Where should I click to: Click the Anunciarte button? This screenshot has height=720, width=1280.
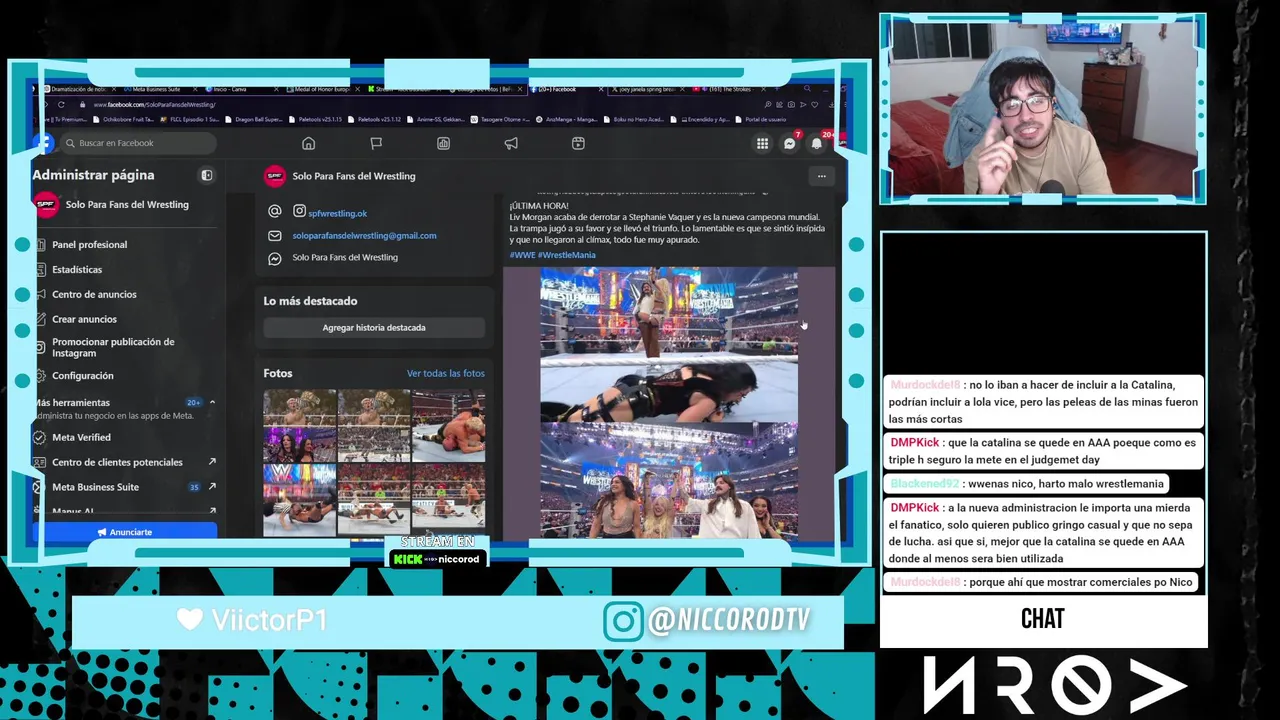[x=125, y=532]
